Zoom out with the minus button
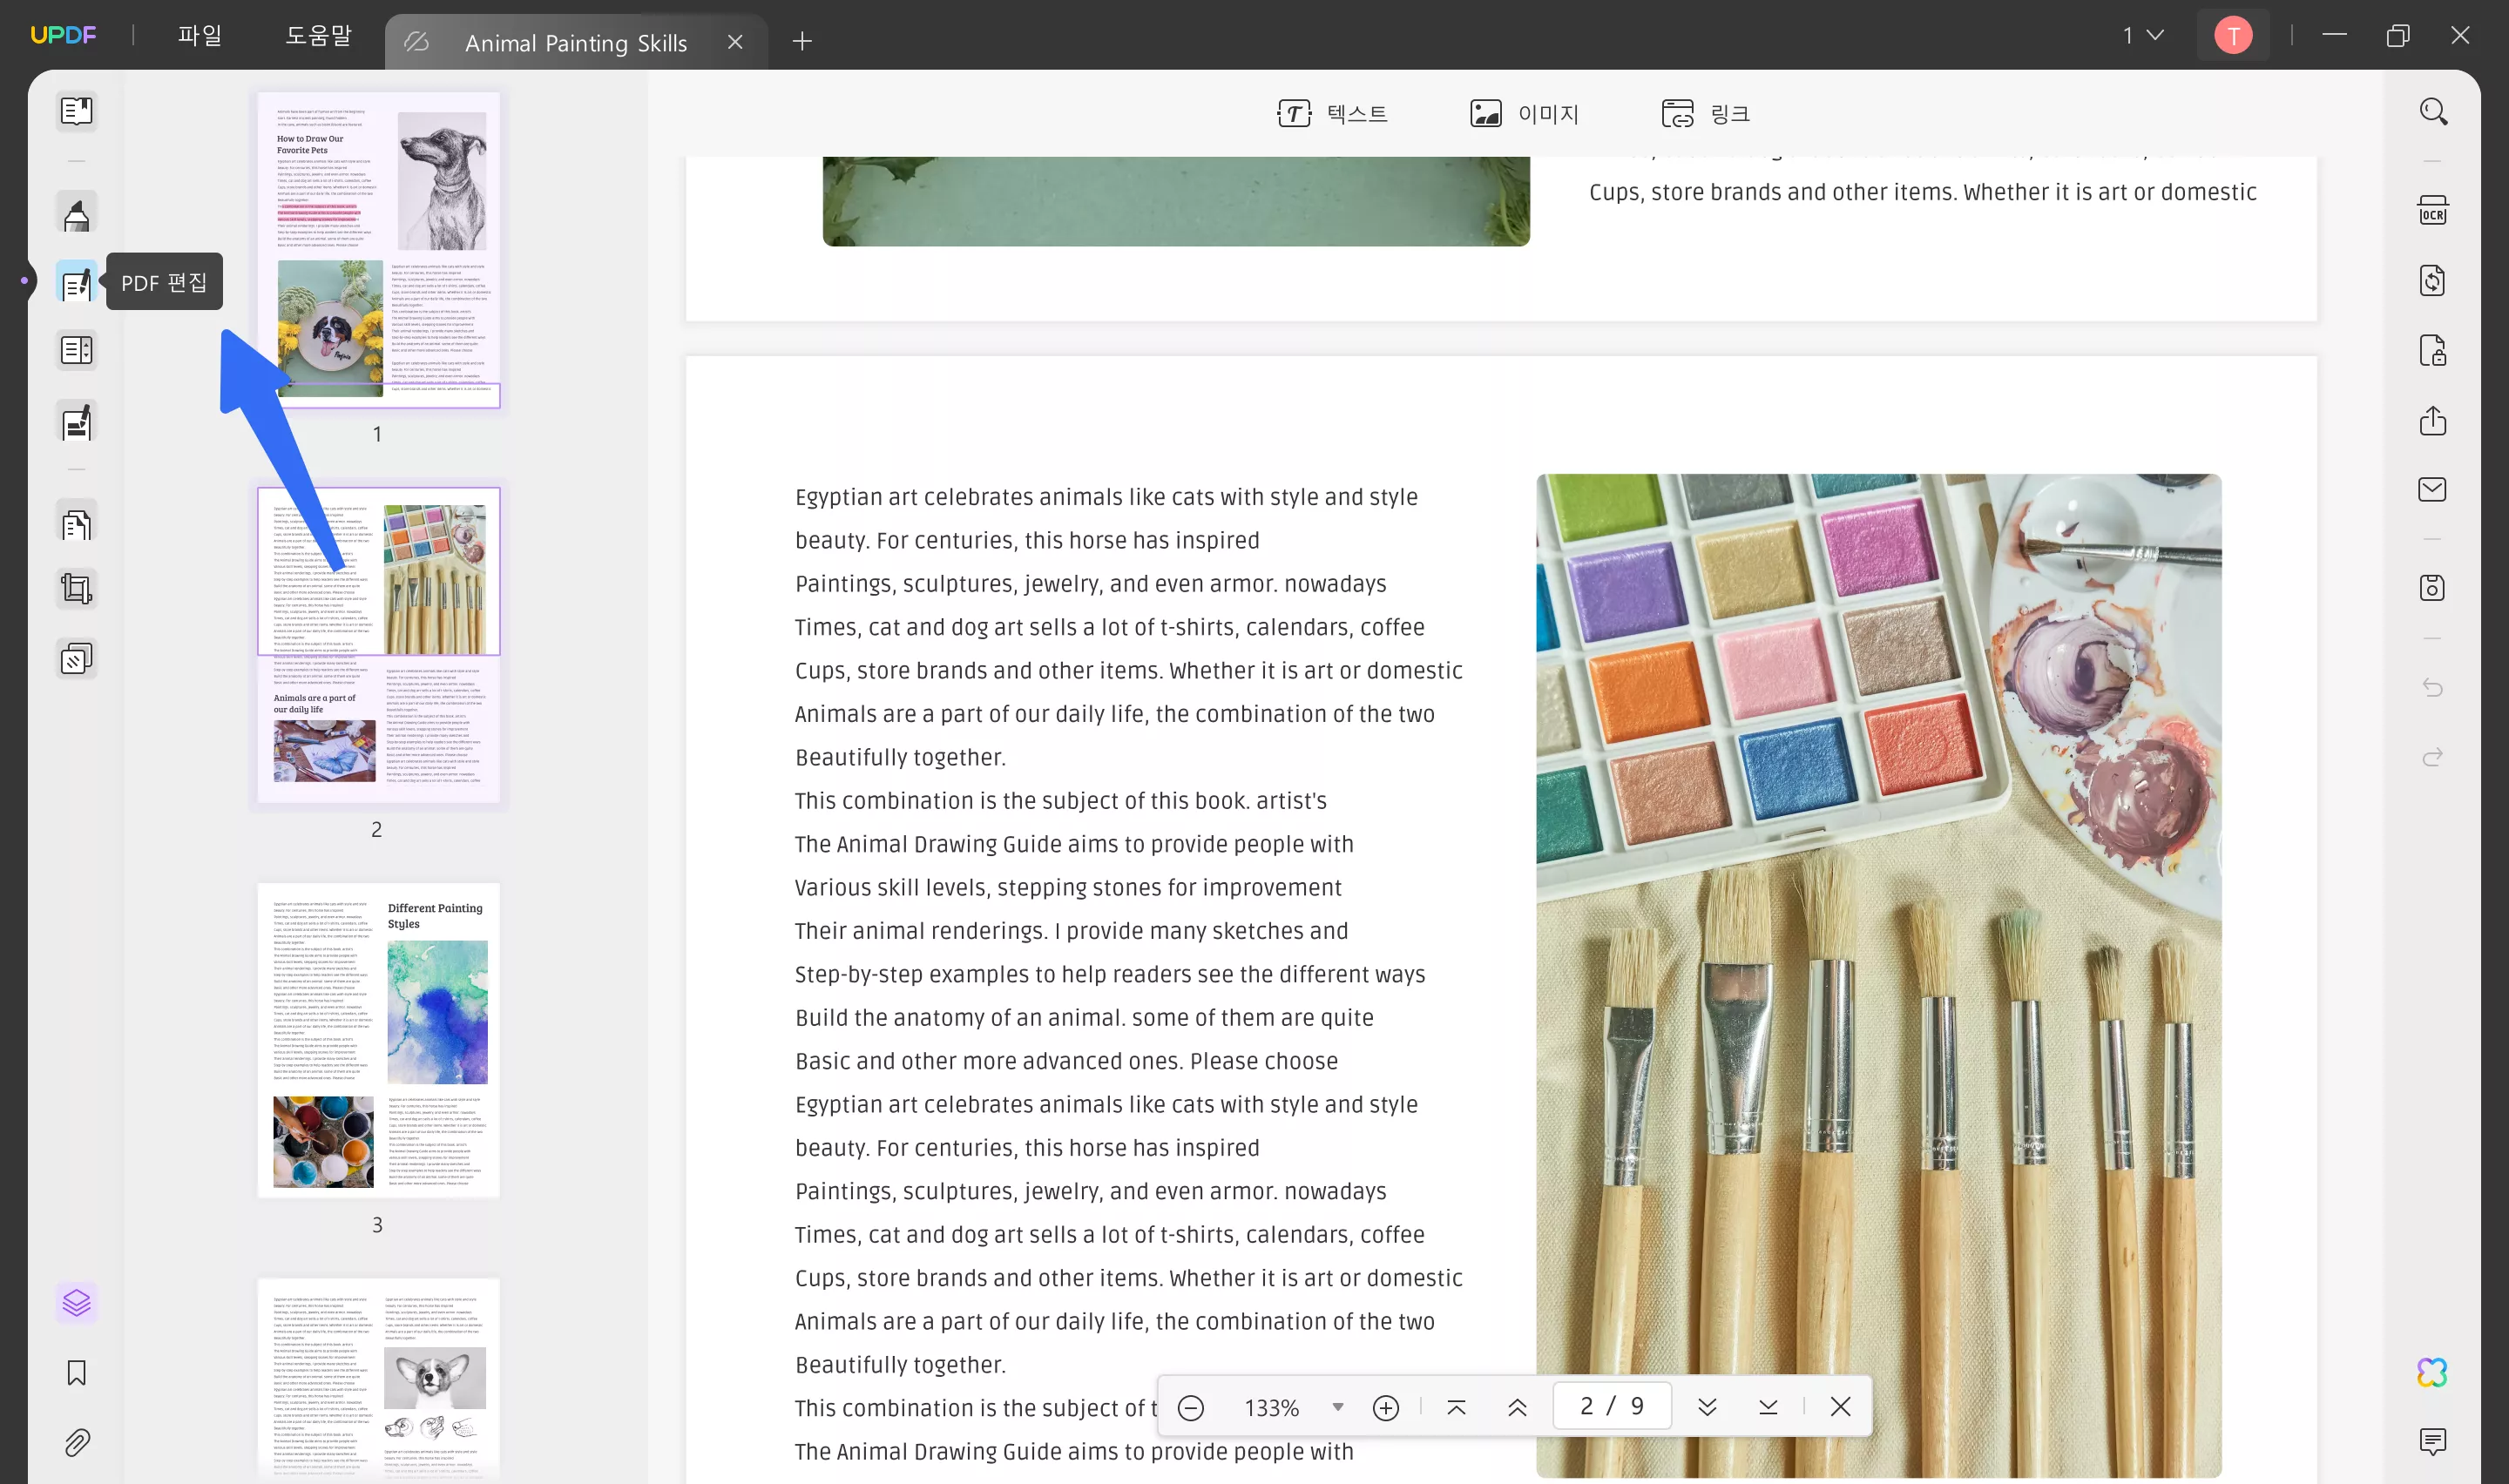Image resolution: width=2509 pixels, height=1484 pixels. (1190, 1408)
